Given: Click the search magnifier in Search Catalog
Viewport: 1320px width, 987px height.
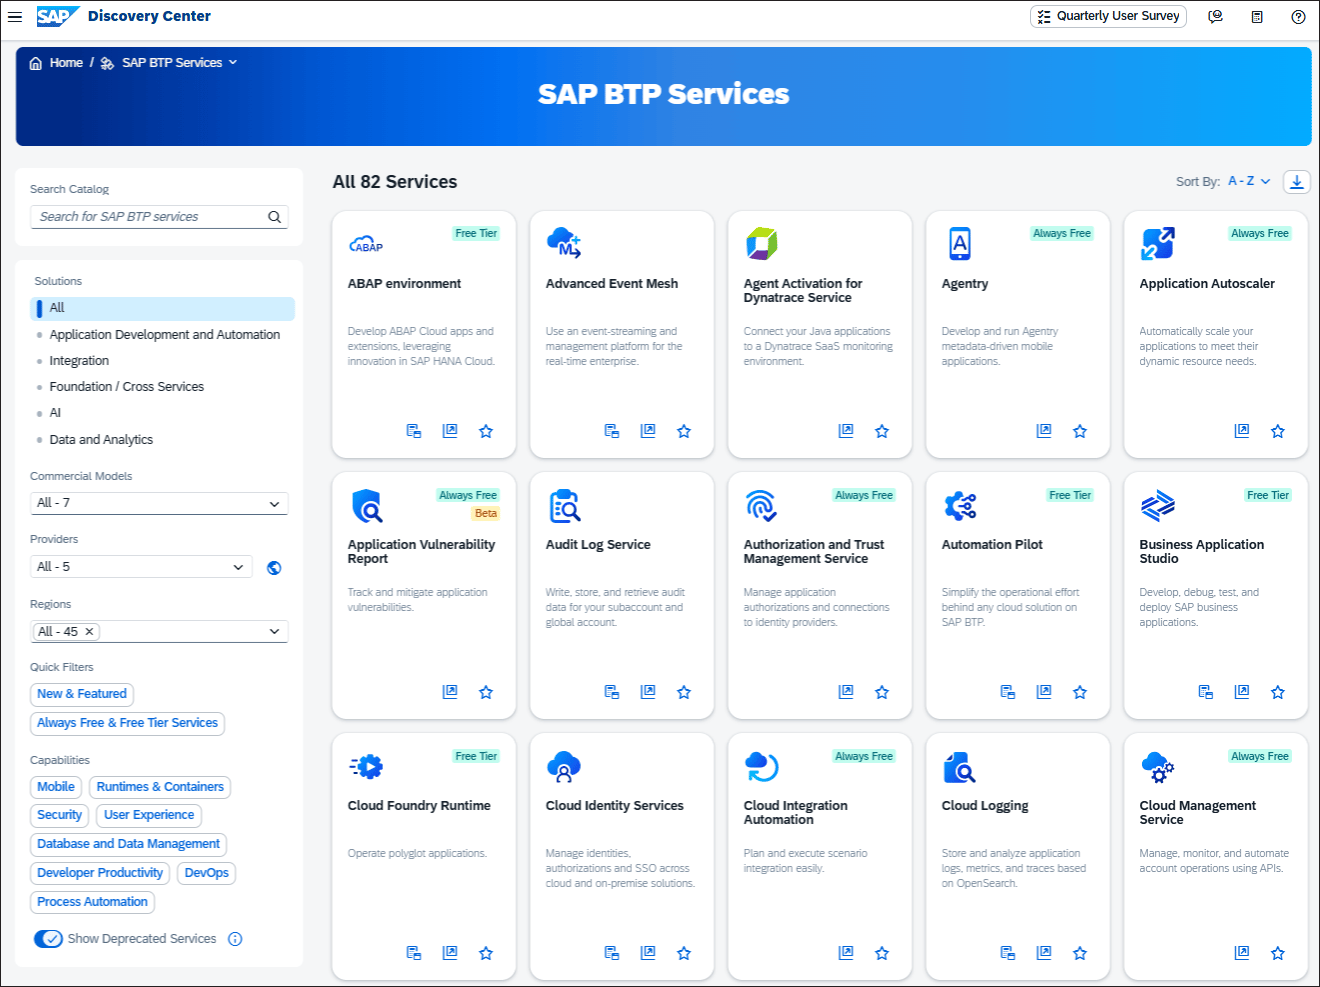Looking at the screenshot, I should [275, 217].
